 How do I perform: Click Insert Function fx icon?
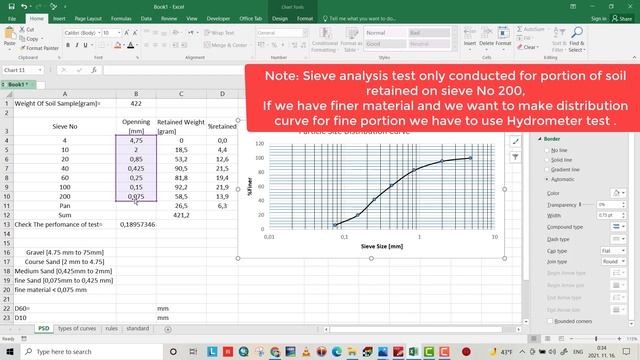coord(94,70)
